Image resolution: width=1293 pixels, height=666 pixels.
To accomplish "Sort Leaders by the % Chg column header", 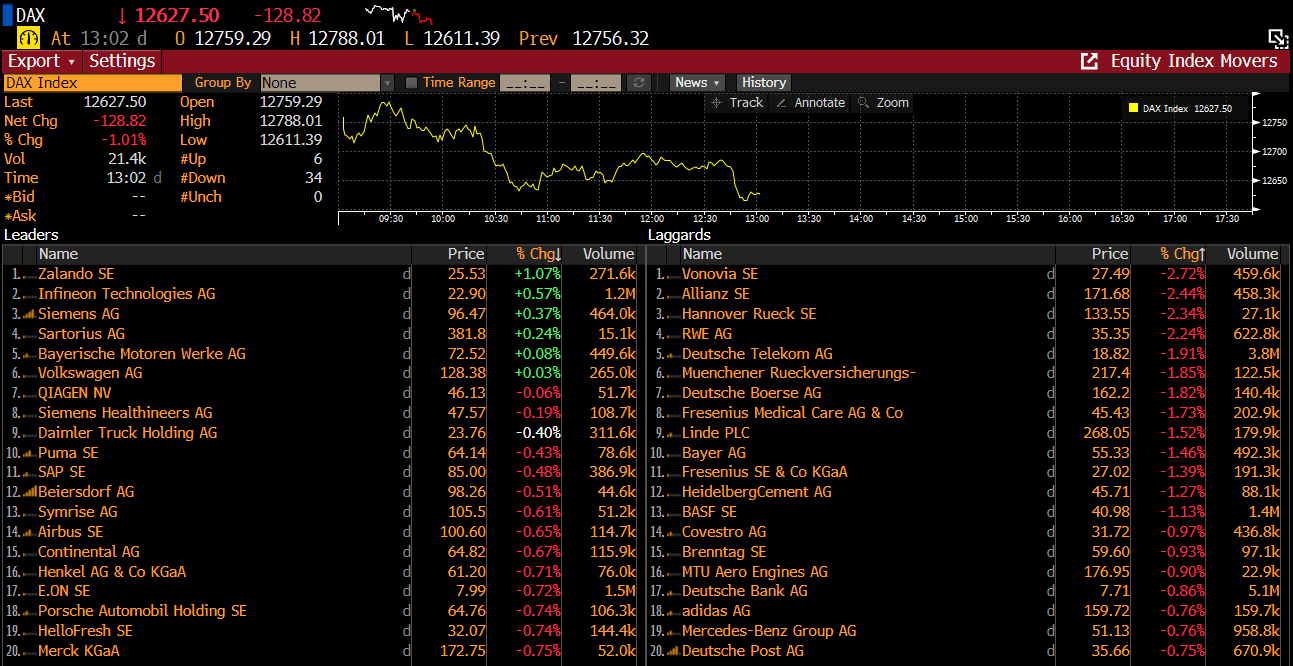I will 538,254.
